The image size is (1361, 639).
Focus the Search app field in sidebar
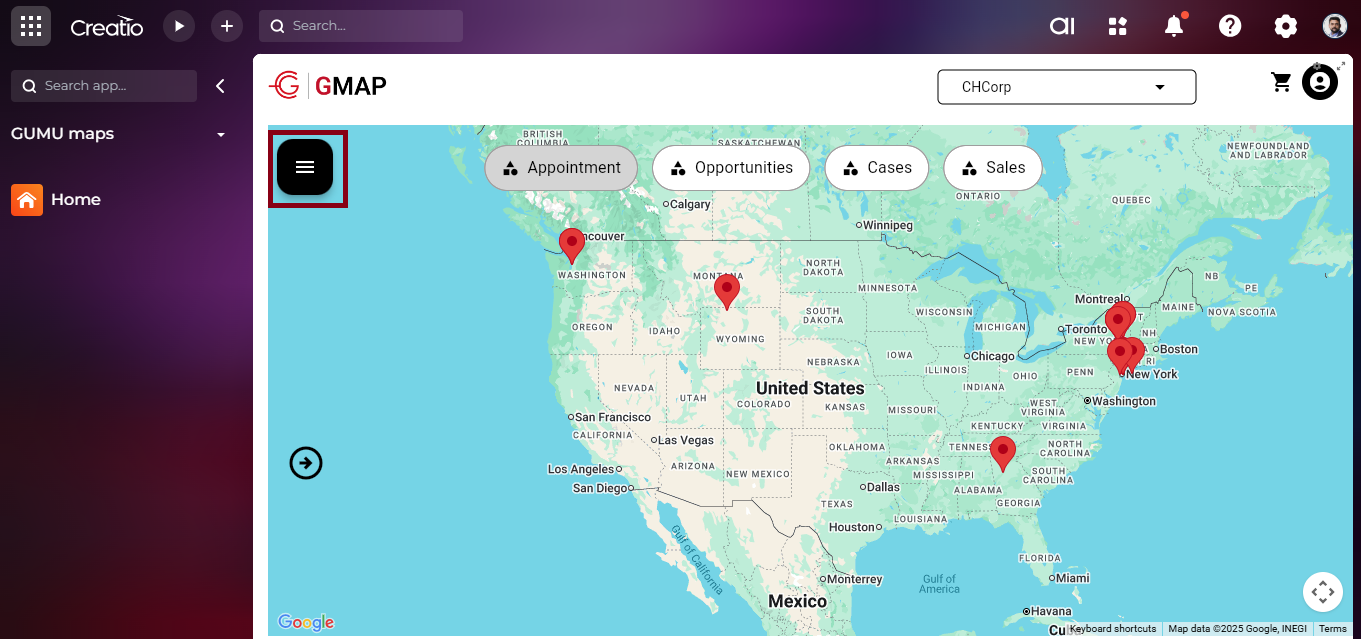click(x=104, y=86)
